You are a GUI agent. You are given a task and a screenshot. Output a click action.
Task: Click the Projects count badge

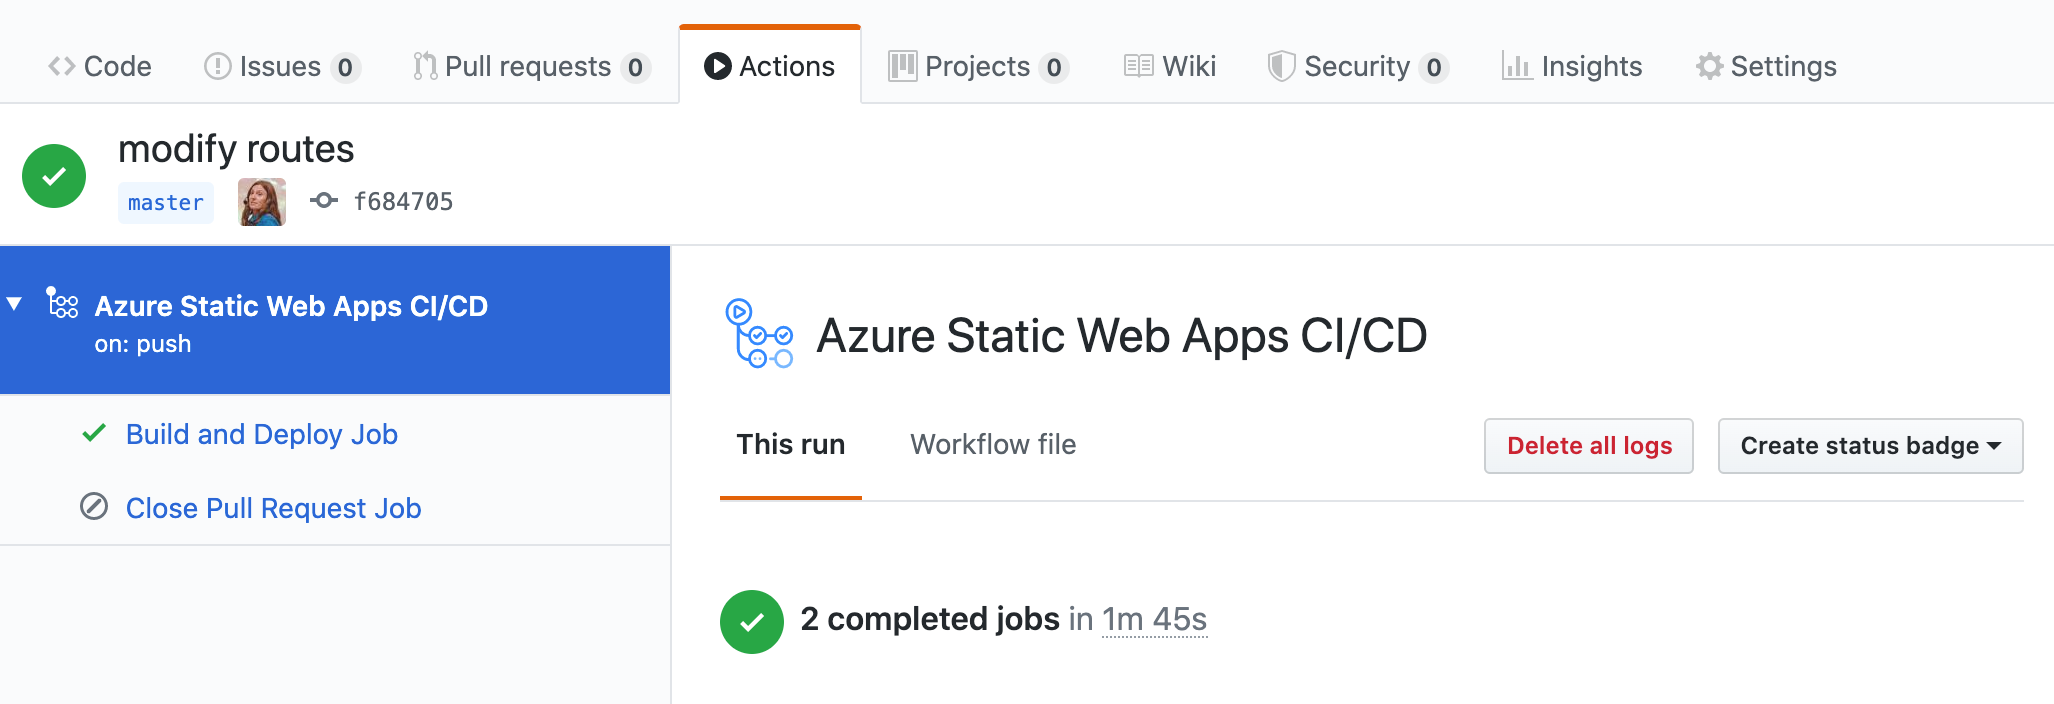1054,67
